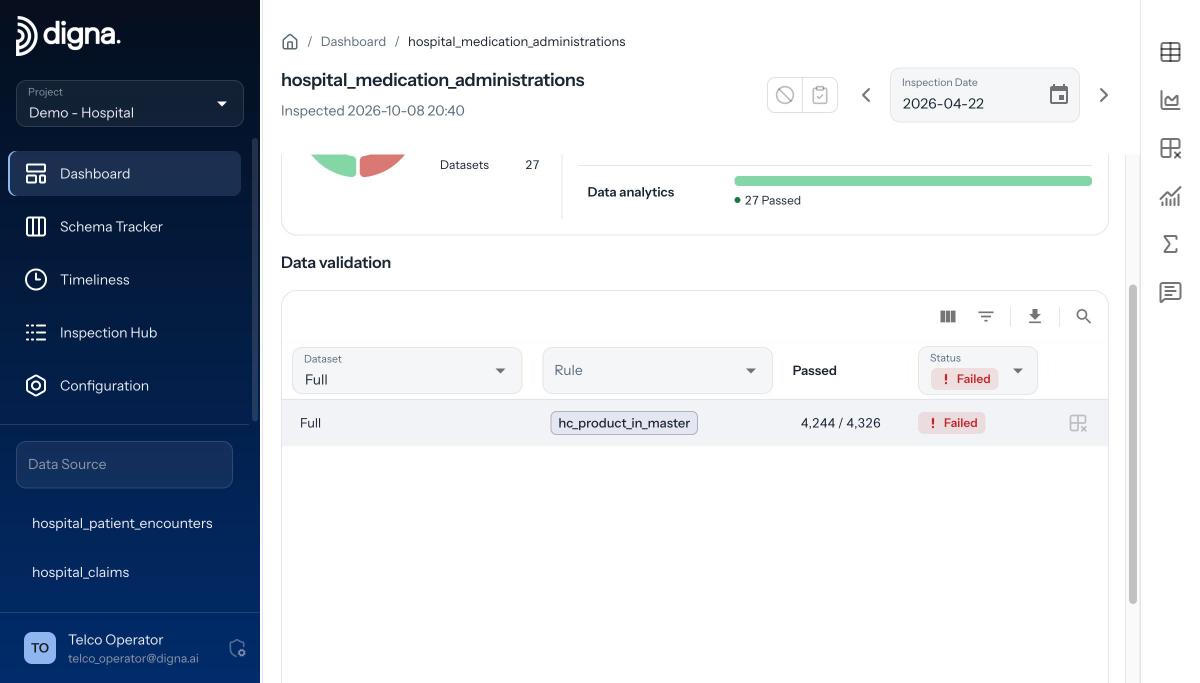The height and width of the screenshot is (683, 1200).
Task: Click the Timeliness clock icon
Action: tap(36, 280)
